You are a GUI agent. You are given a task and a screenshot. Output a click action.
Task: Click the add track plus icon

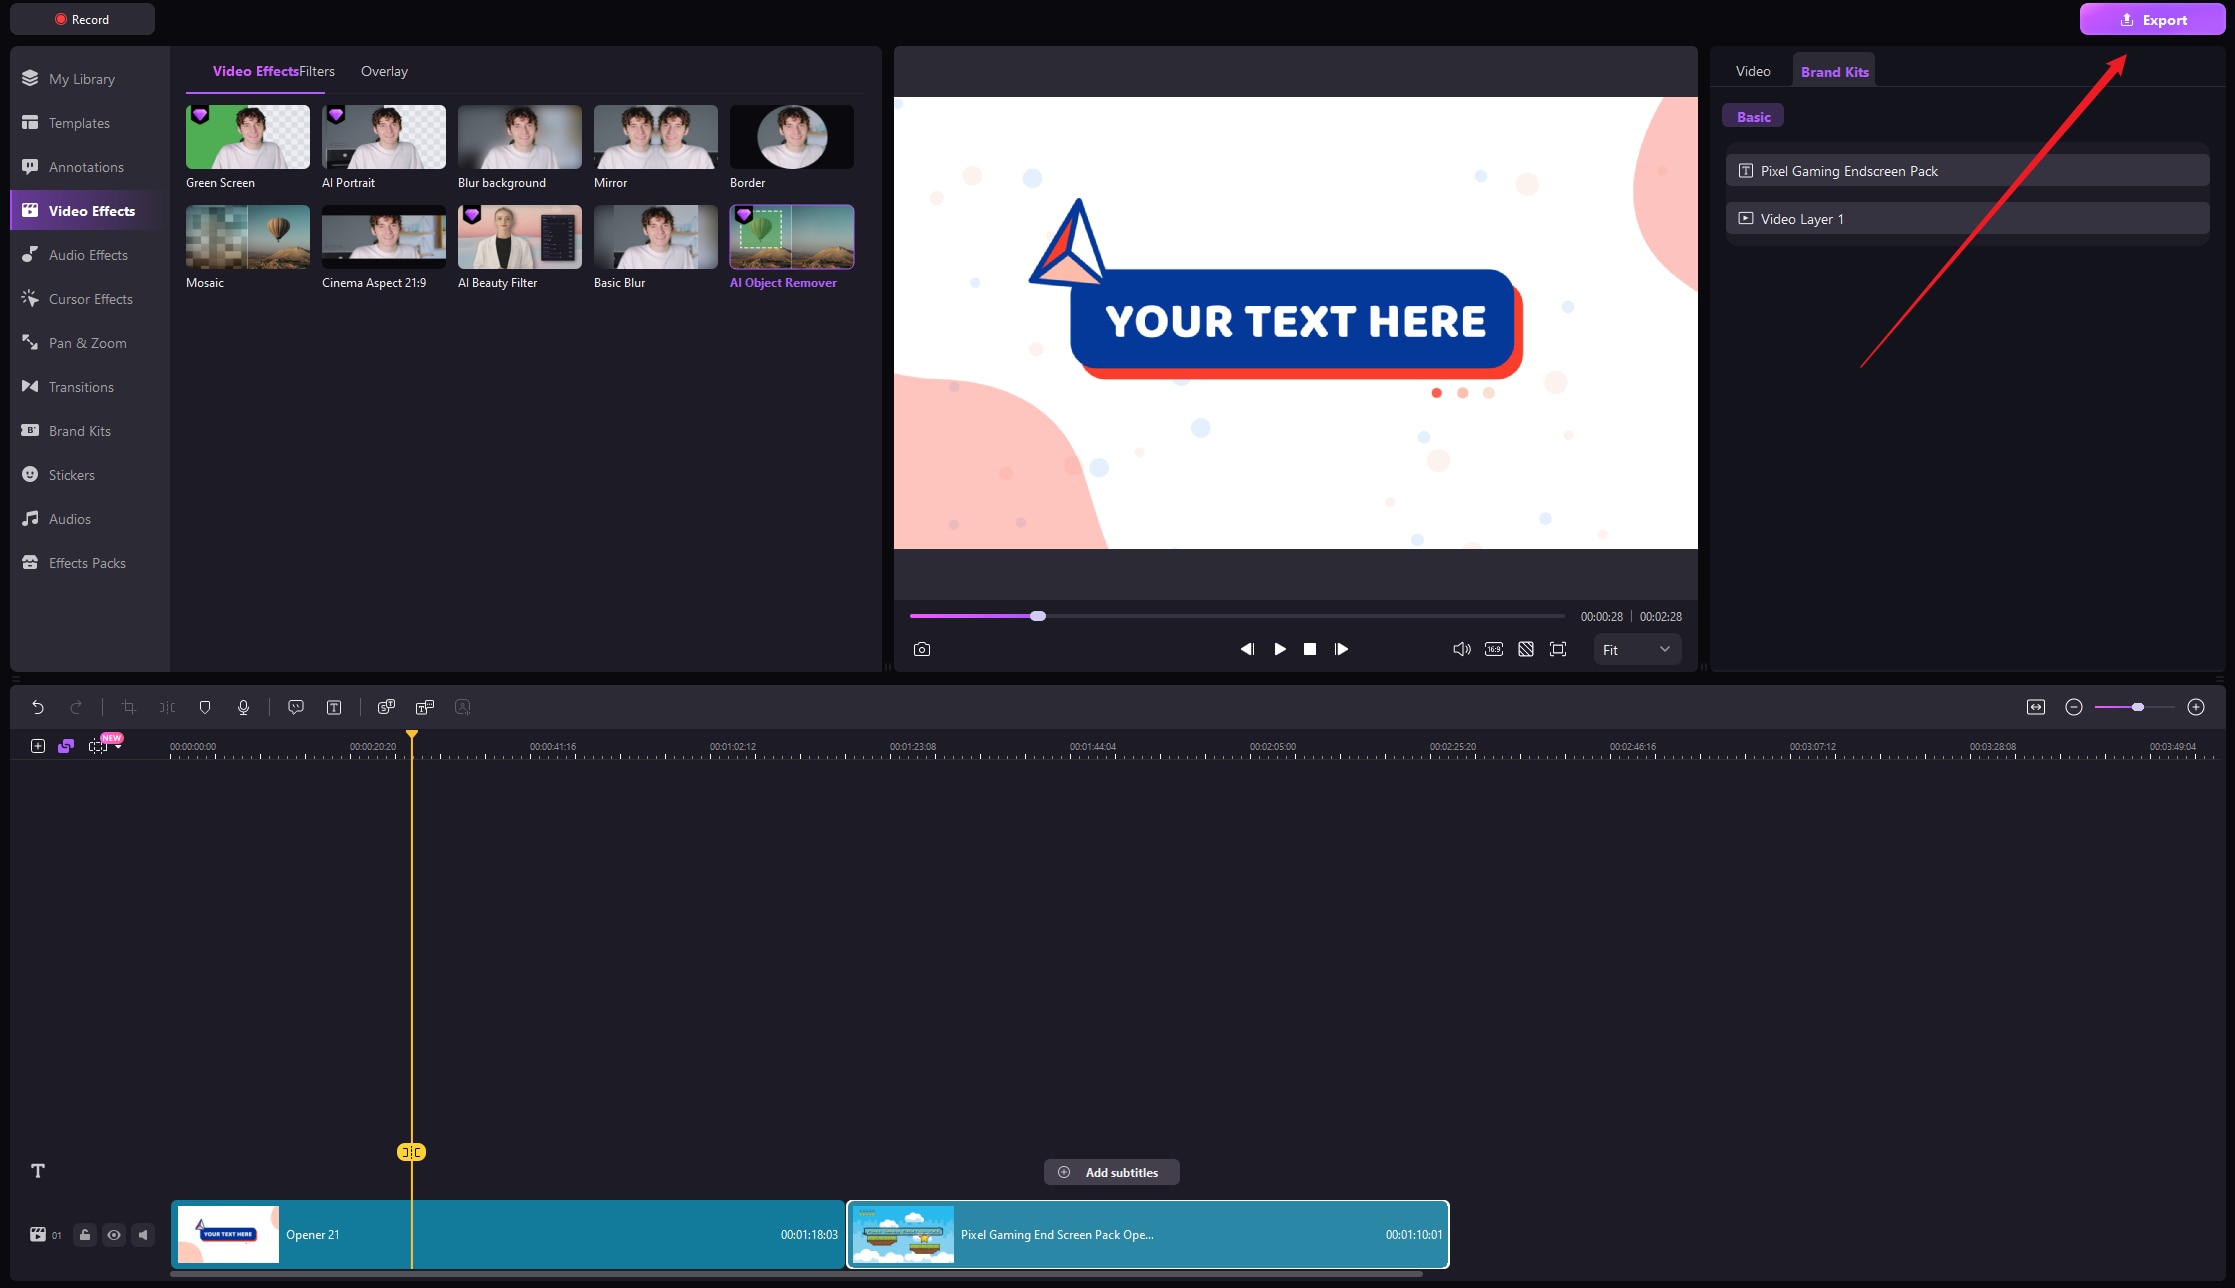(38, 746)
